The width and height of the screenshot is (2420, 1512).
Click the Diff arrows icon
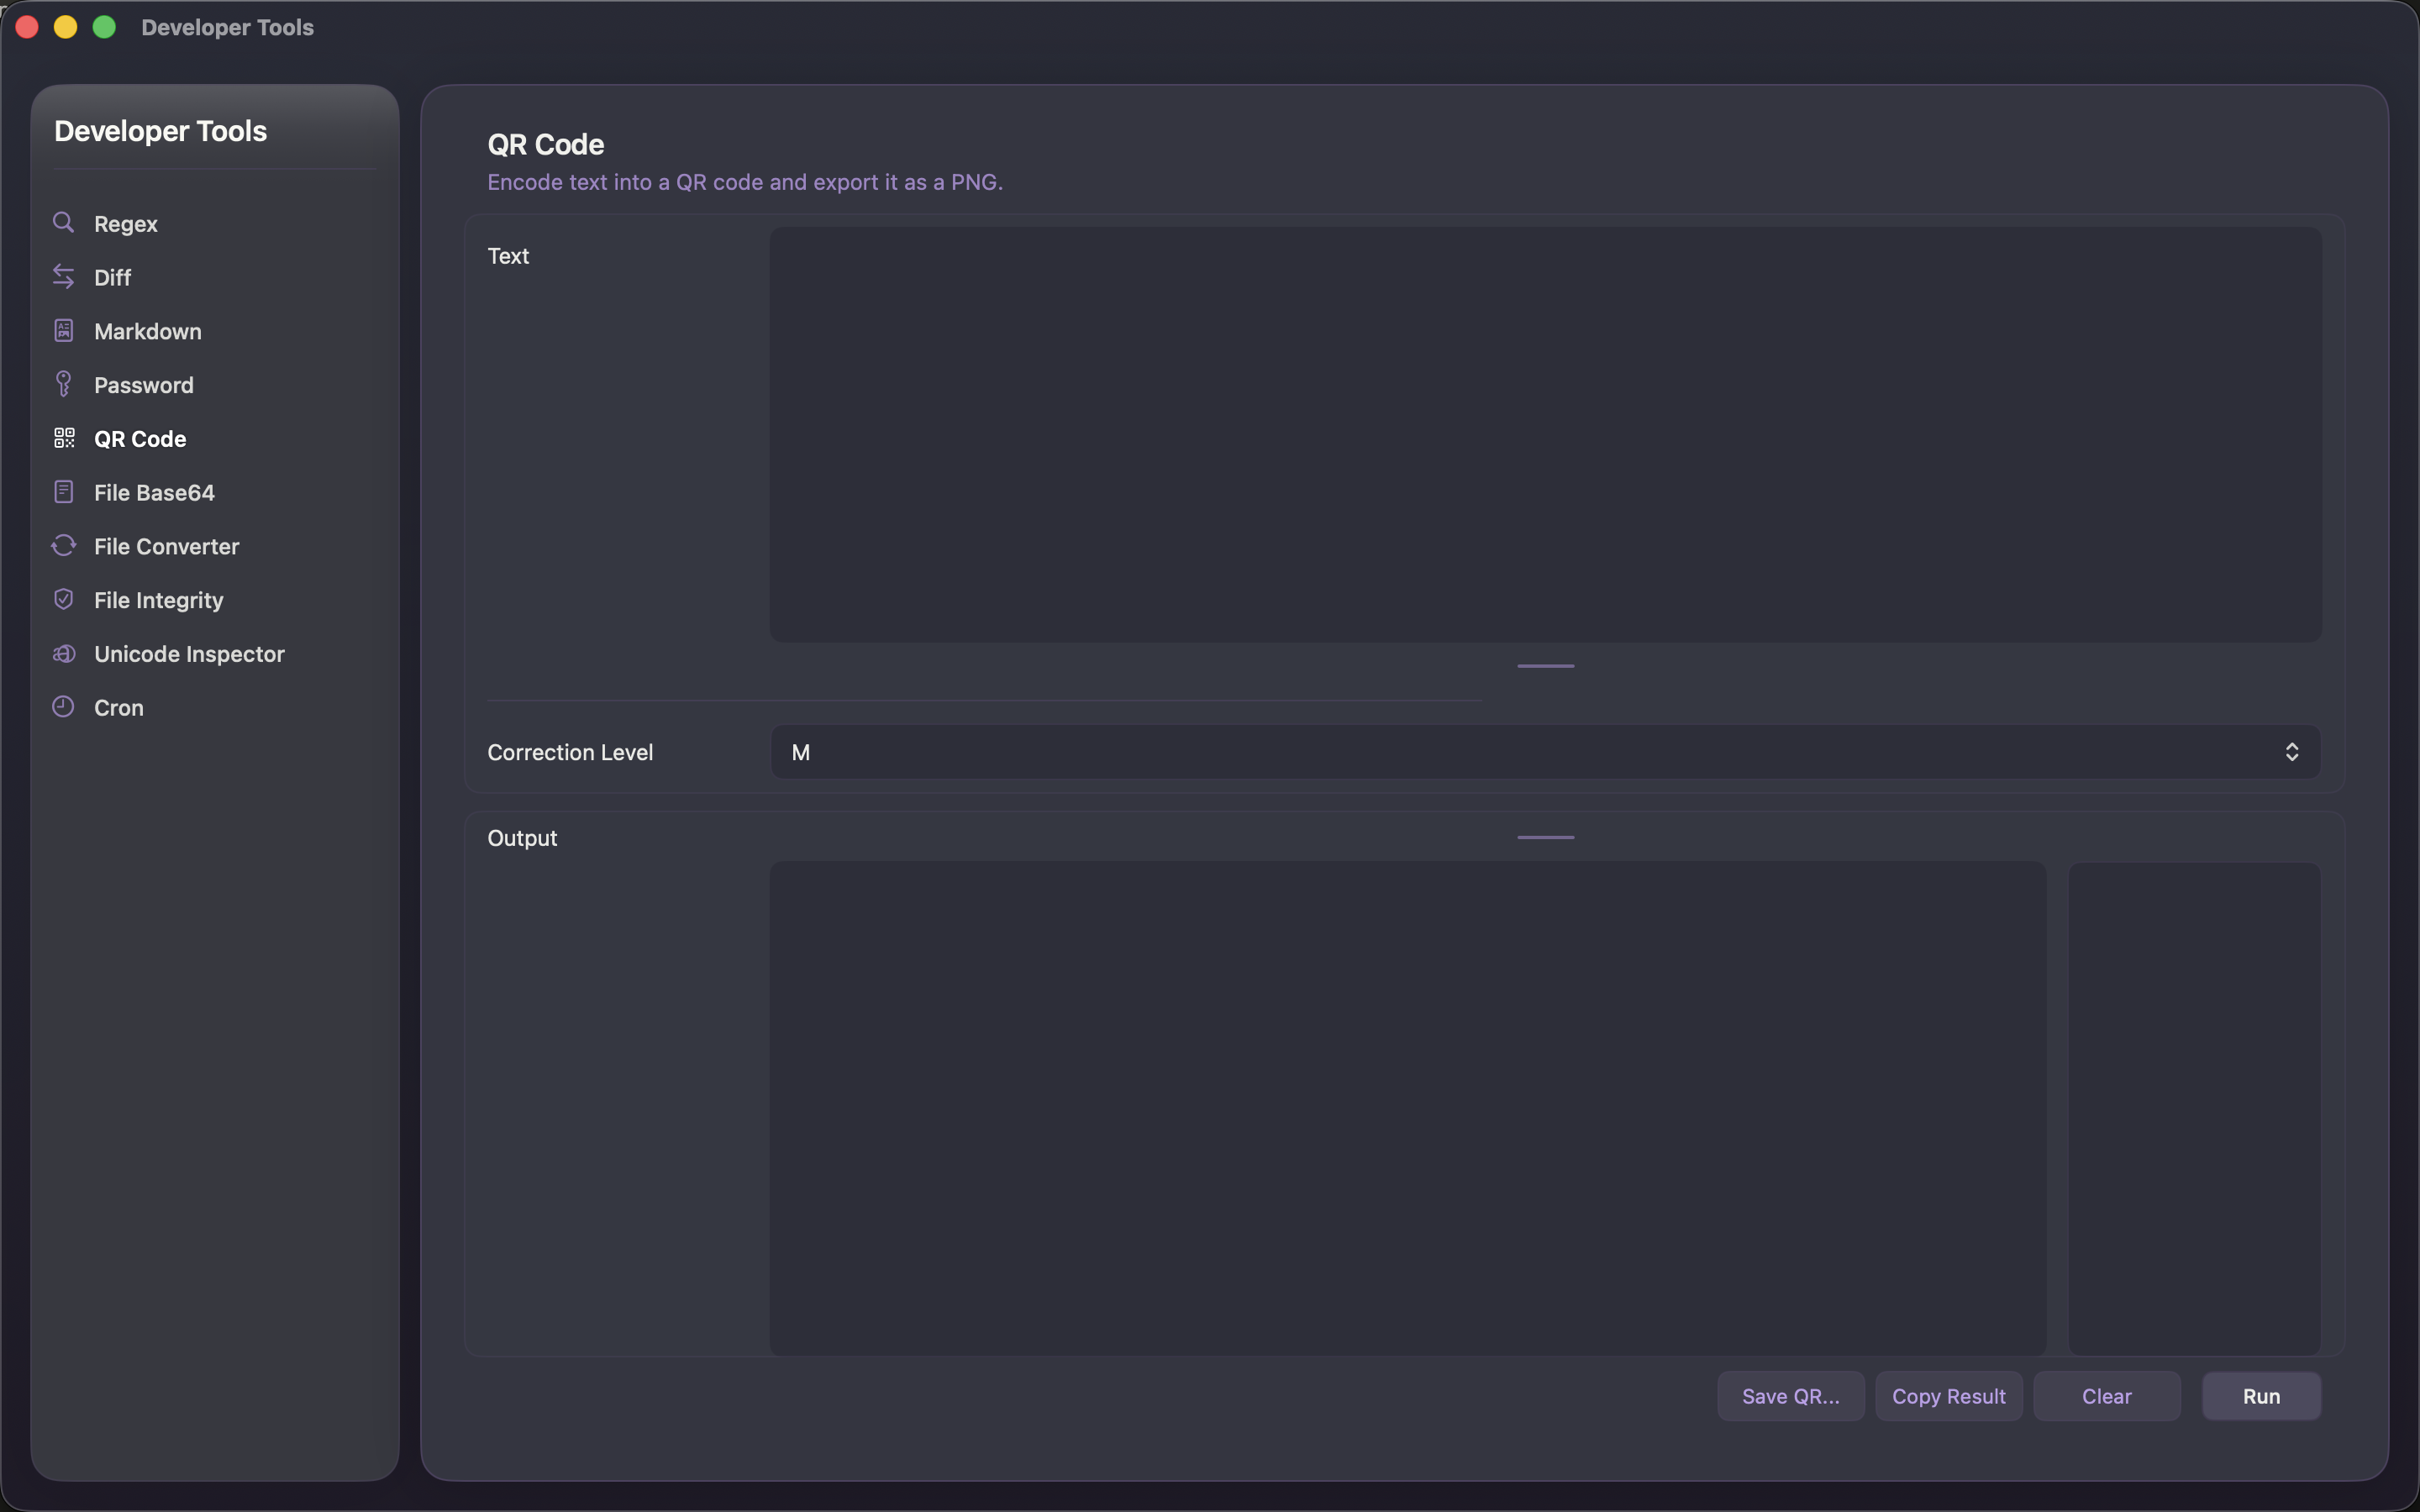tap(63, 277)
